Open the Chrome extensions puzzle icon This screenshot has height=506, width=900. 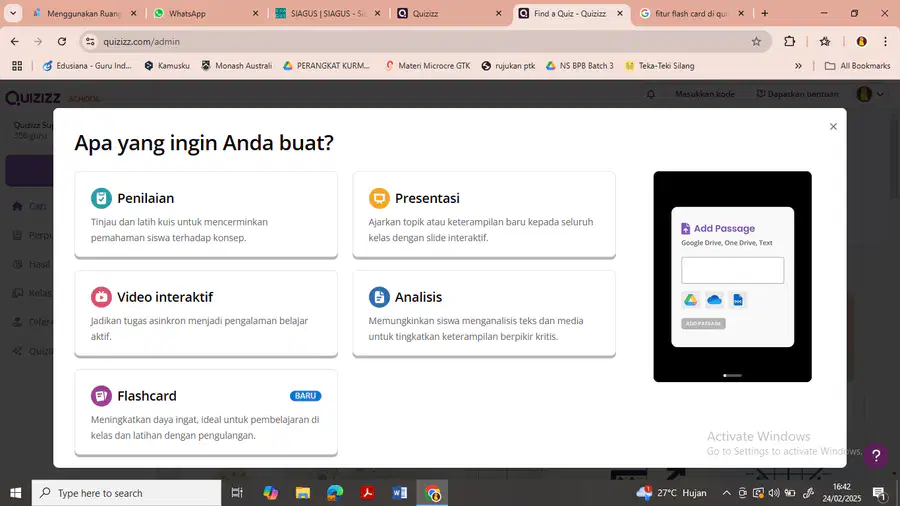click(789, 41)
